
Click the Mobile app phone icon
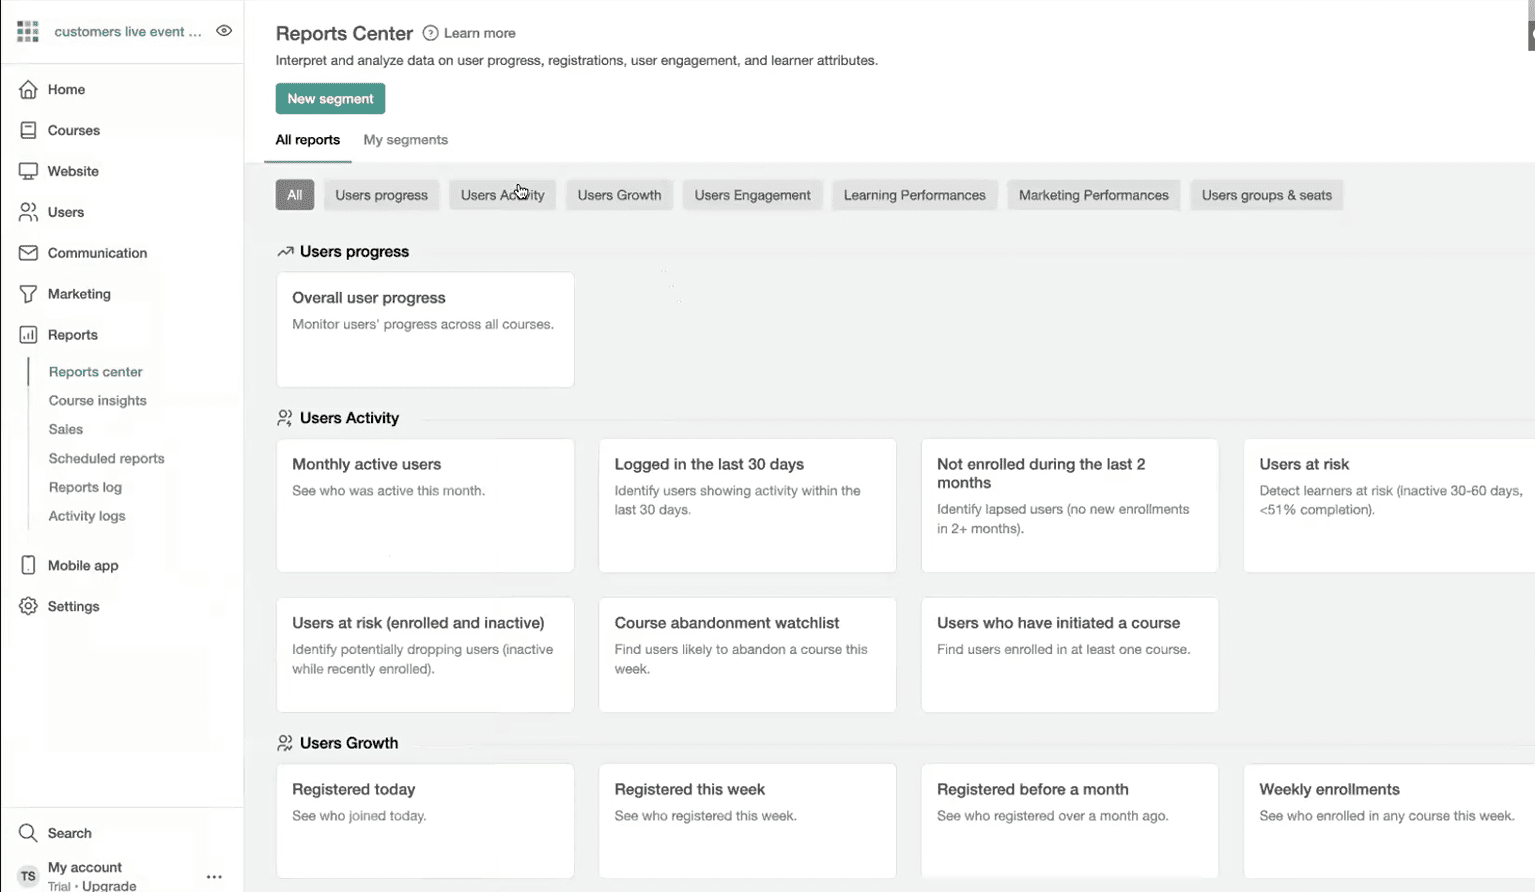[29, 565]
